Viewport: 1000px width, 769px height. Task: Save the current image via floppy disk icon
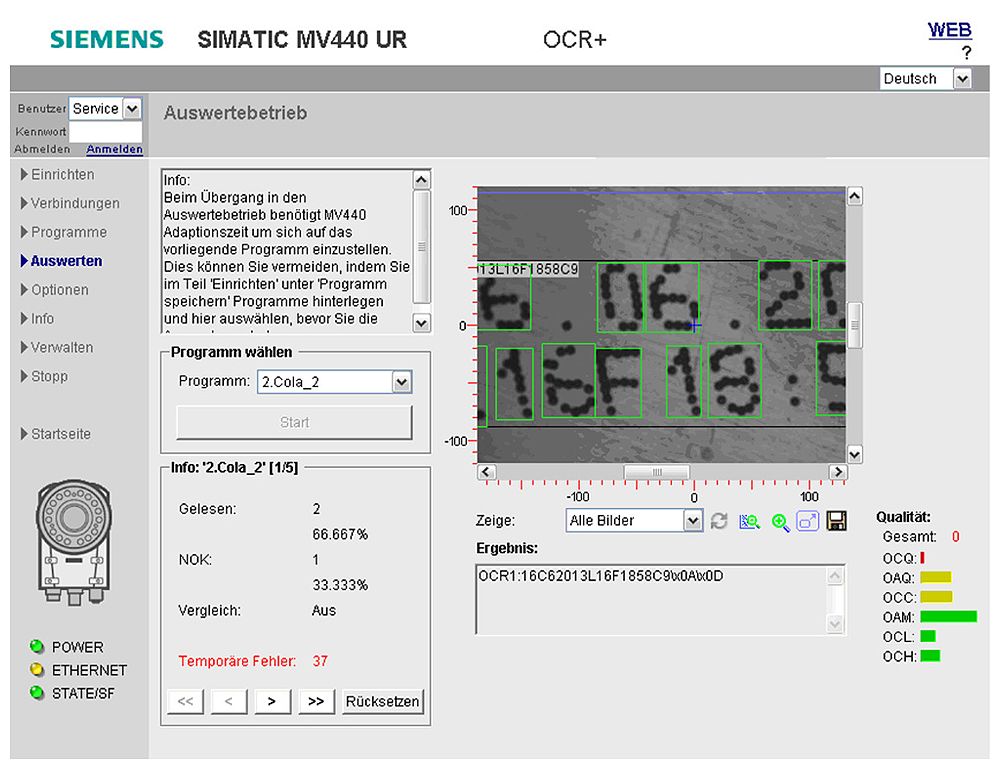836,521
